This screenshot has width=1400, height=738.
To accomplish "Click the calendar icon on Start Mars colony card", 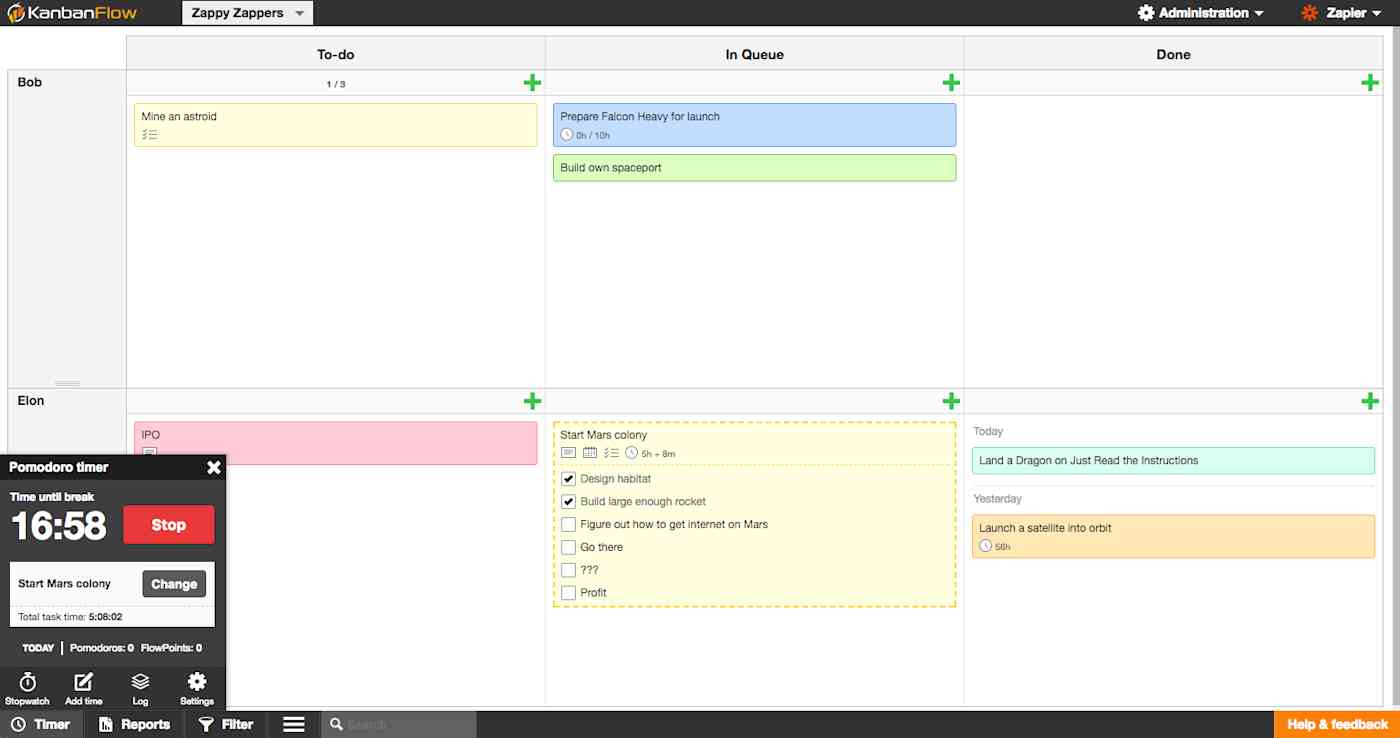I will coord(590,453).
